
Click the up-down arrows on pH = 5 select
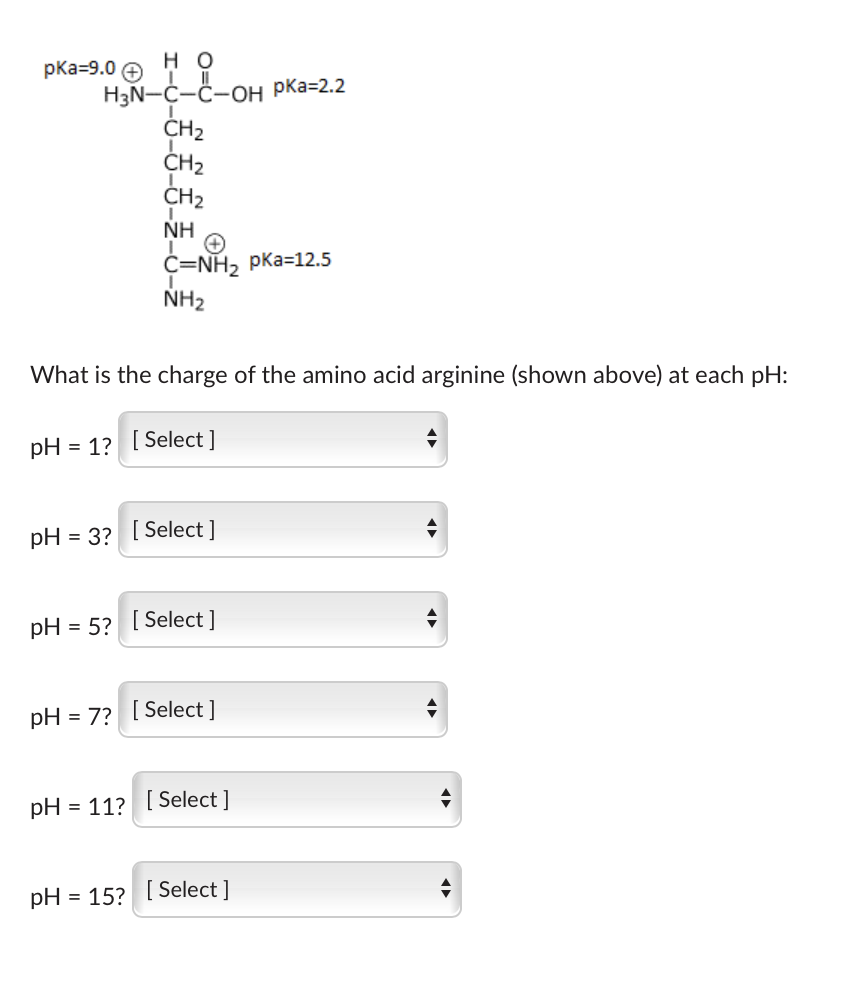(431, 618)
